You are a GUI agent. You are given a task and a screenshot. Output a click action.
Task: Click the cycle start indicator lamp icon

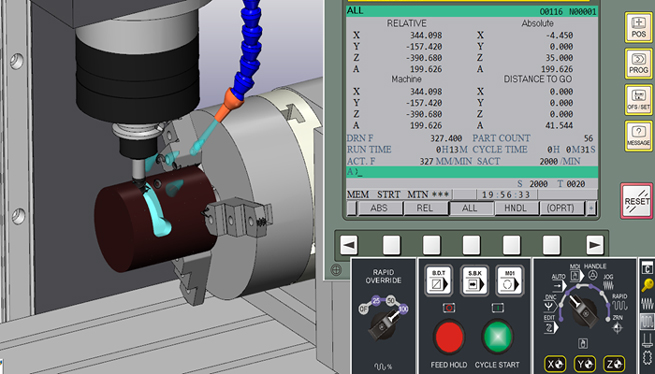[498, 308]
